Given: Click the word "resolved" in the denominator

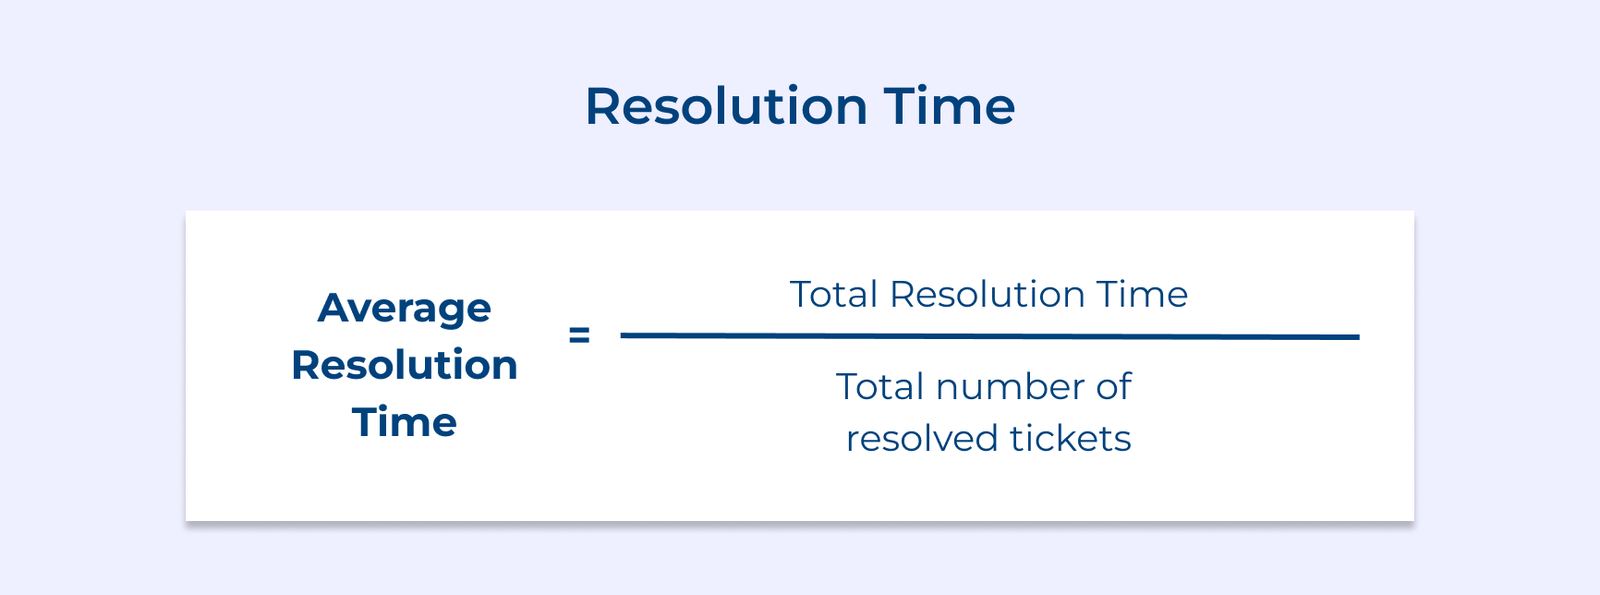Looking at the screenshot, I should pos(922,439).
